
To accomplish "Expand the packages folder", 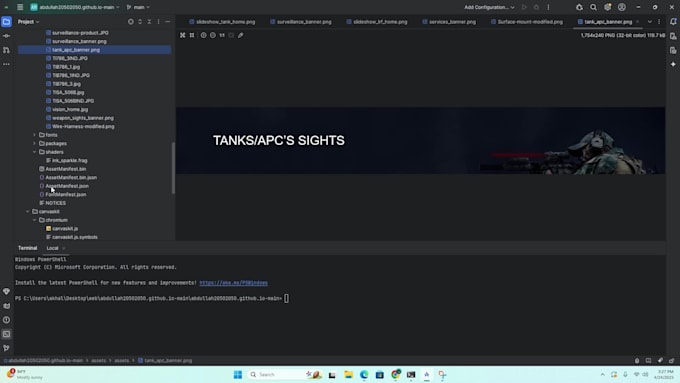I will 35,144.
